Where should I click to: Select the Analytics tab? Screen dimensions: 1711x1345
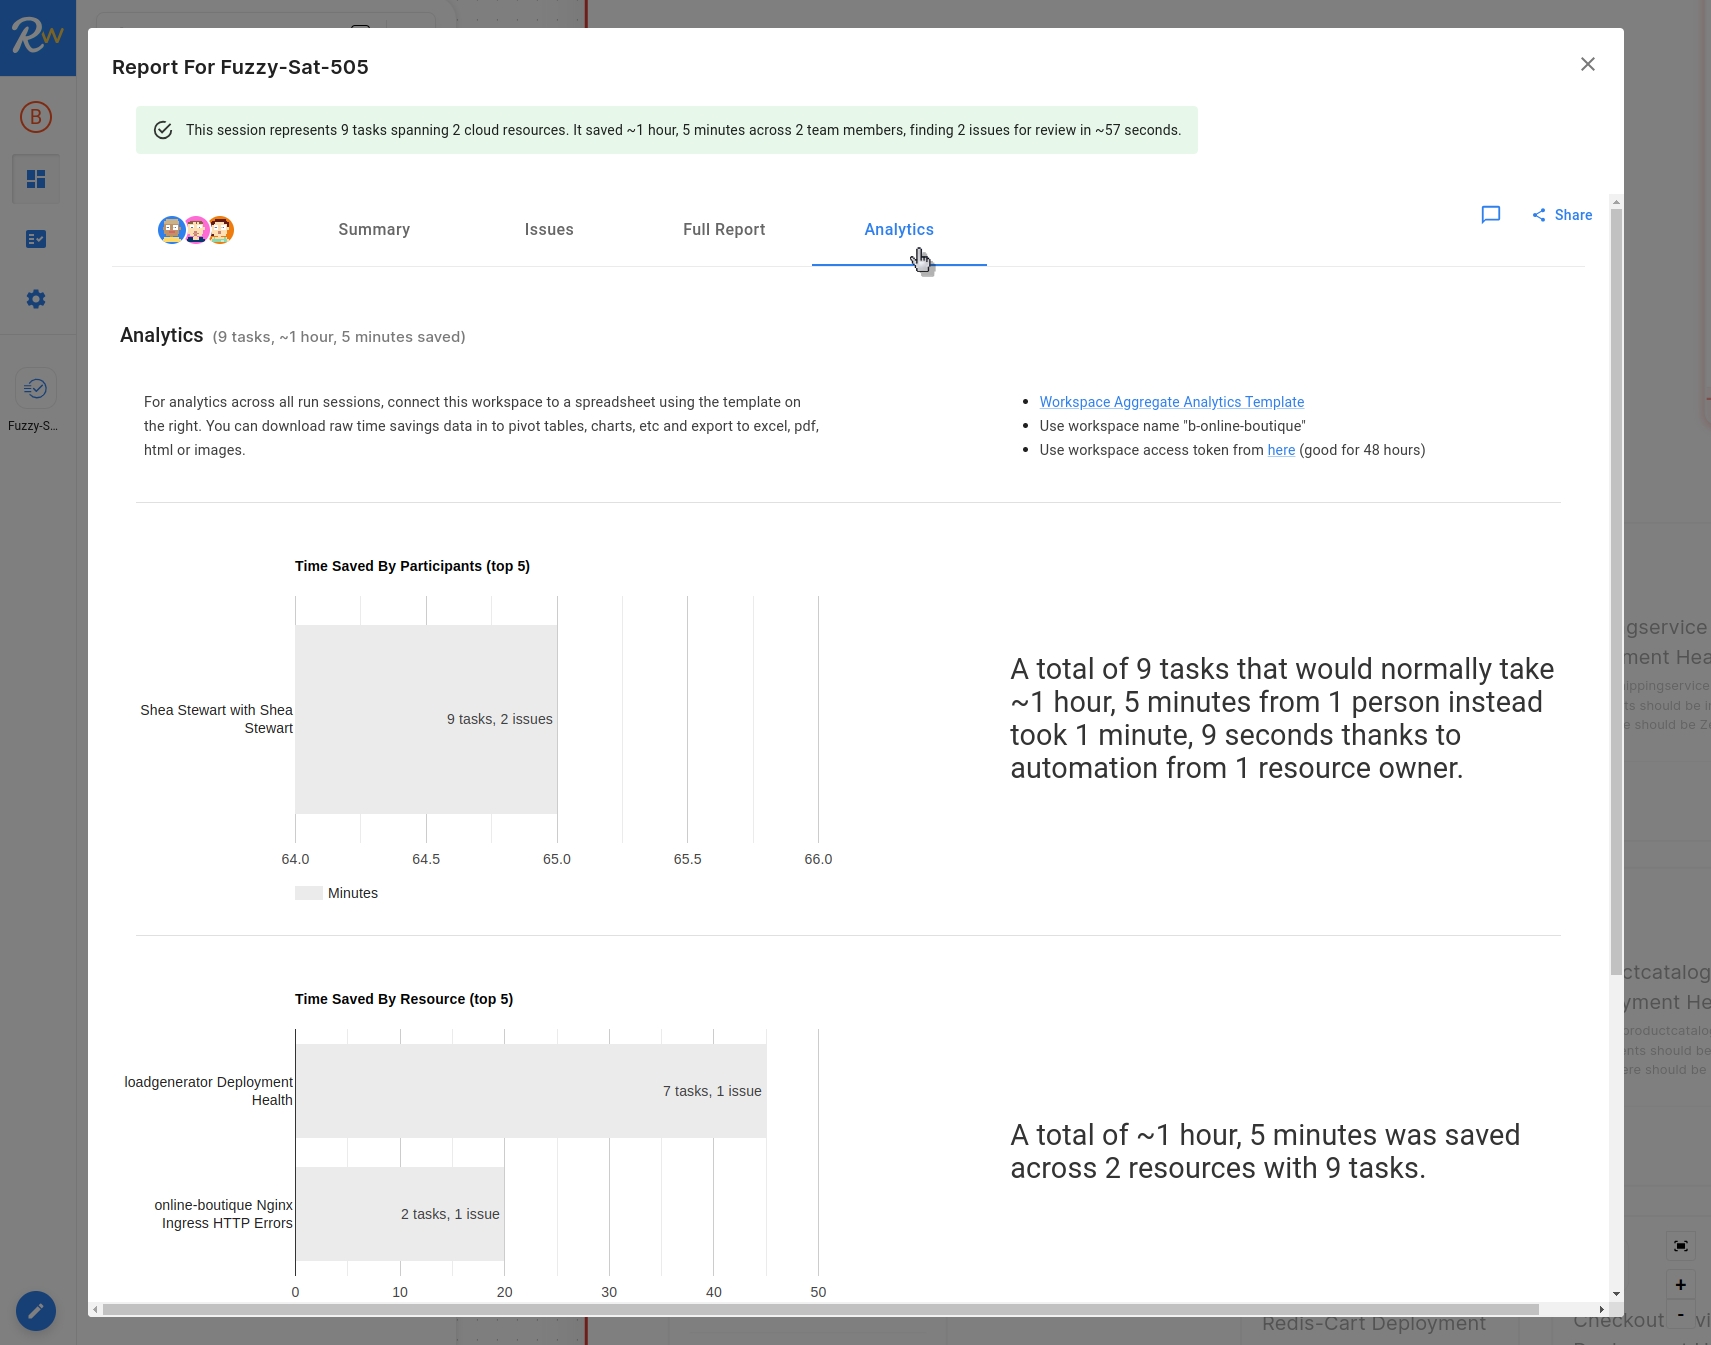coord(898,230)
